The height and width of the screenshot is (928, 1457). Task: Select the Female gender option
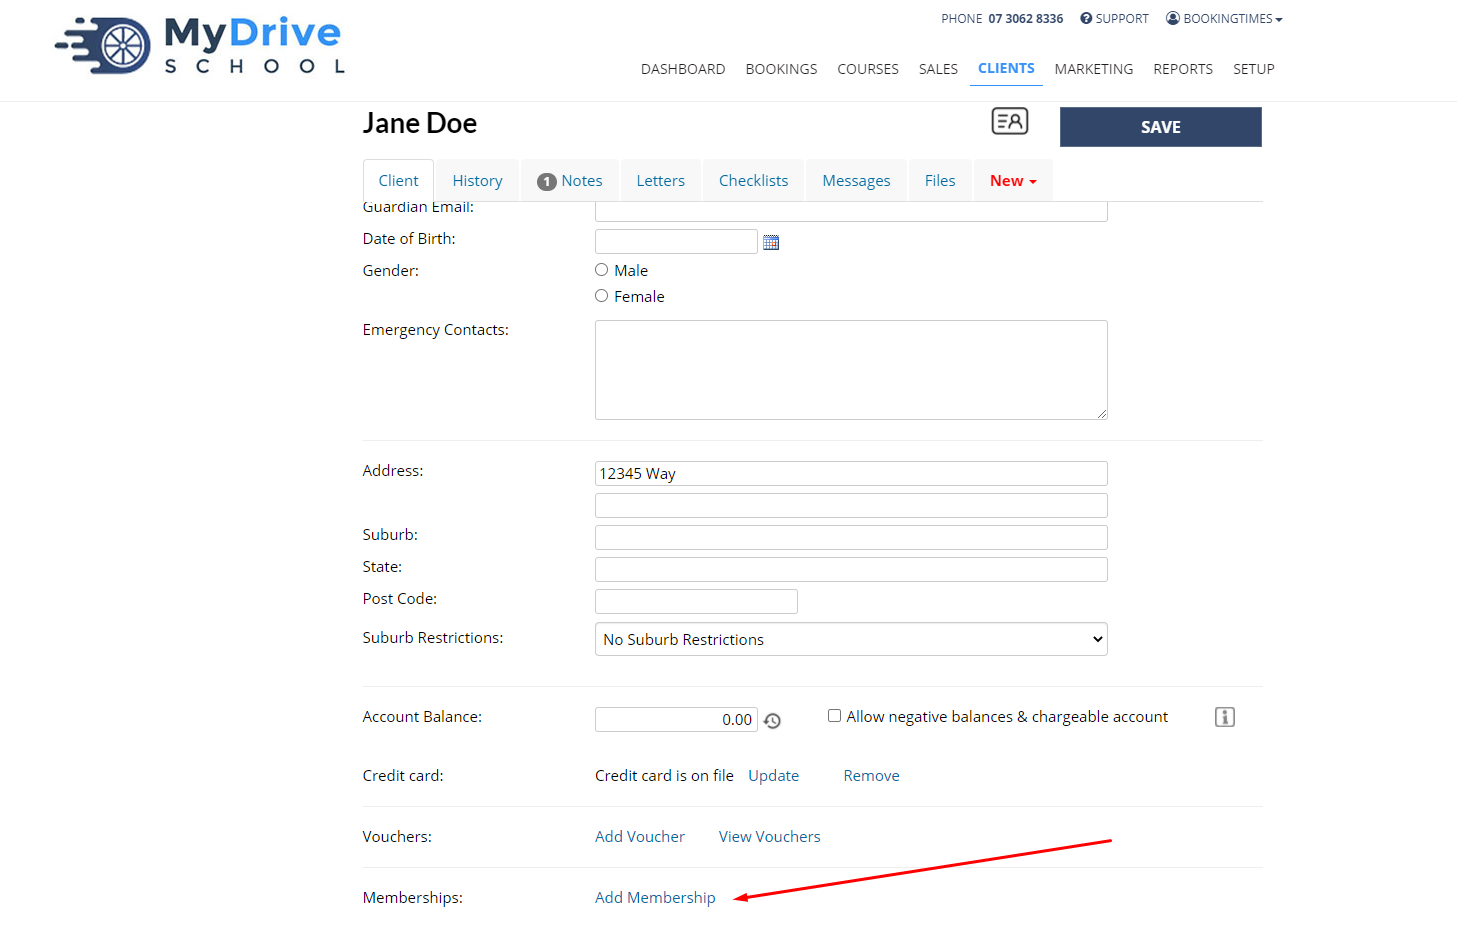pos(601,296)
